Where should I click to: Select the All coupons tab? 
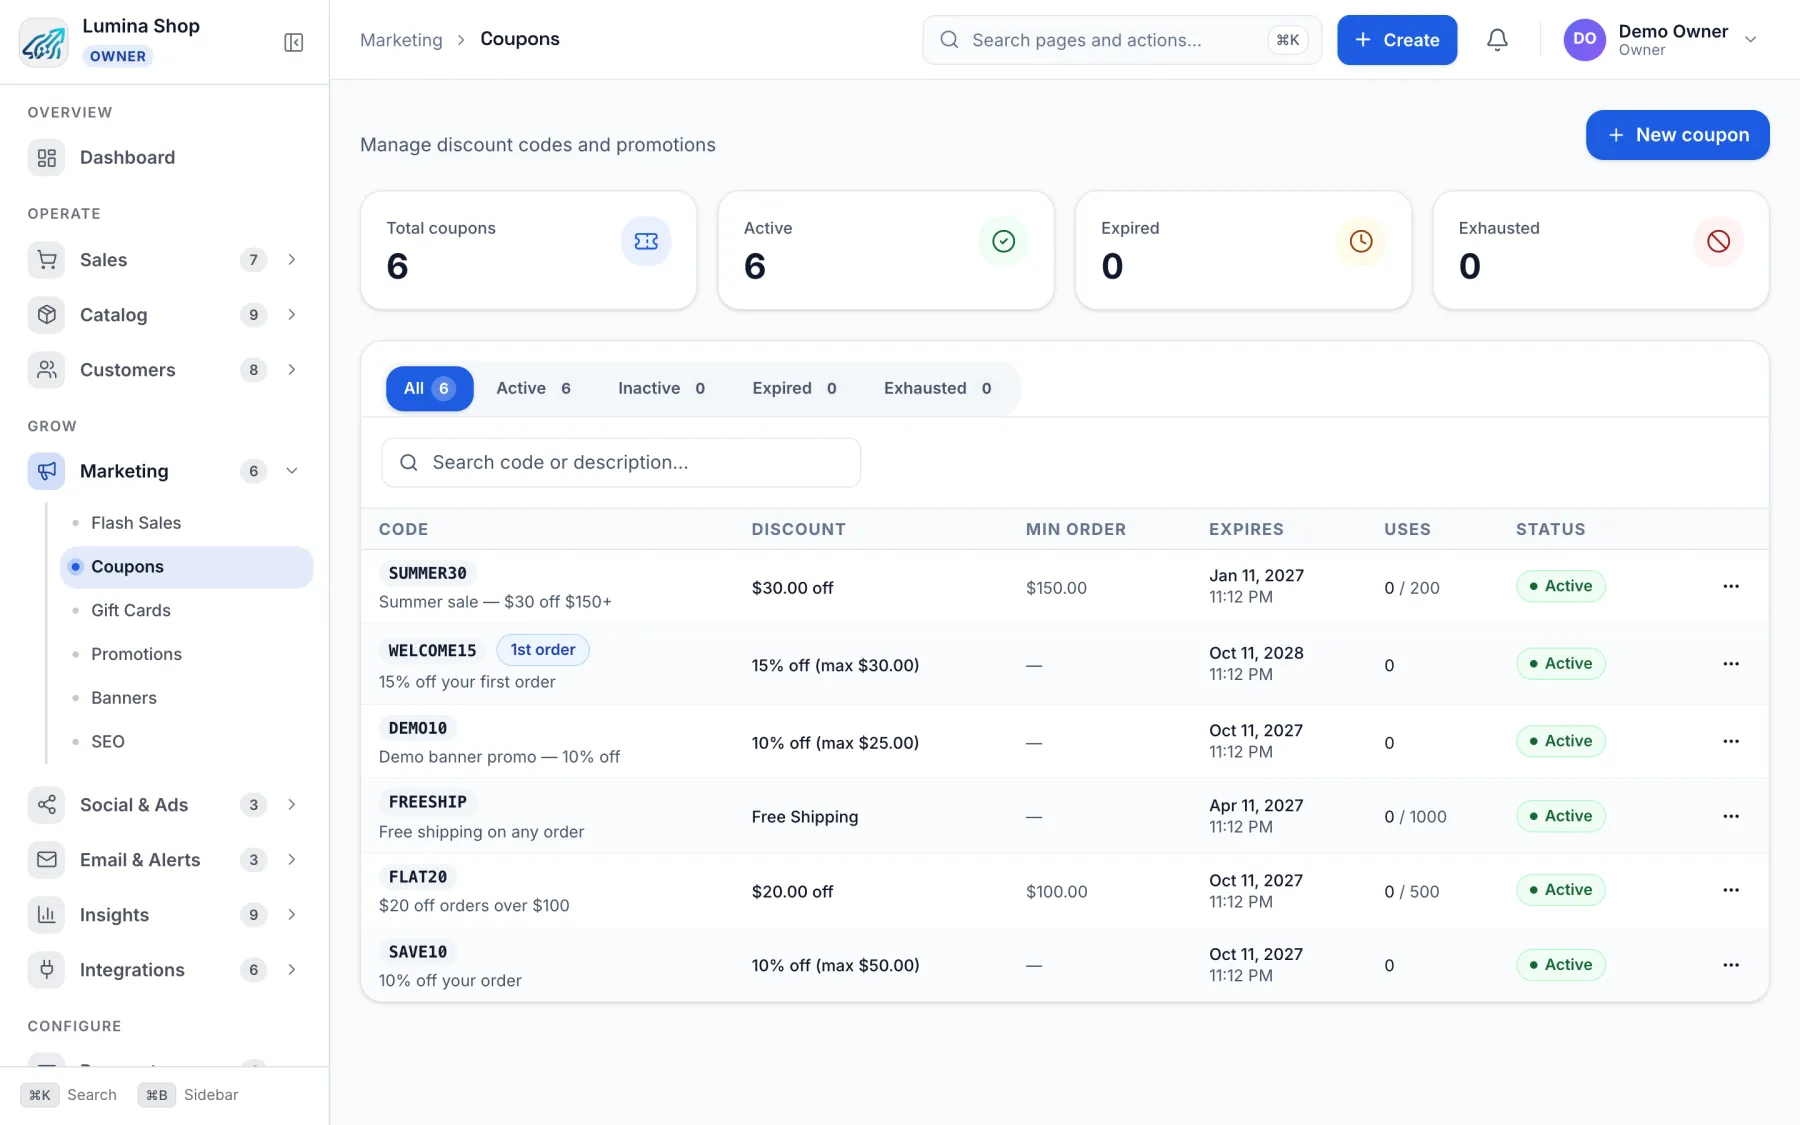[x=429, y=389]
